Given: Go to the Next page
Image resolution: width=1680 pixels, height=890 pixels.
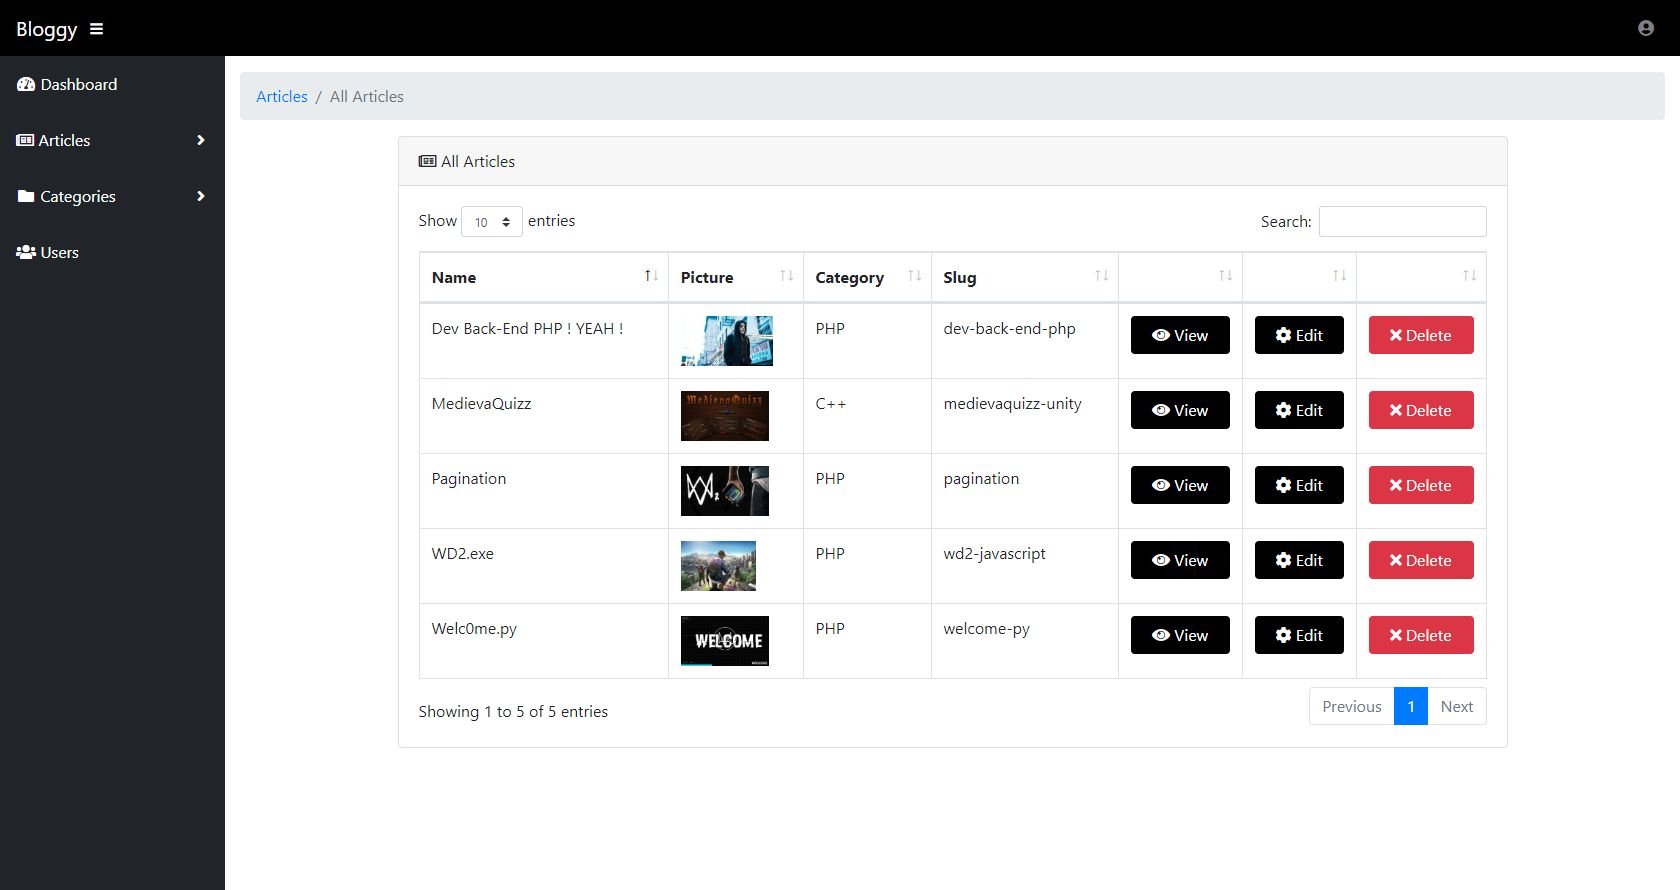Looking at the screenshot, I should 1457,706.
